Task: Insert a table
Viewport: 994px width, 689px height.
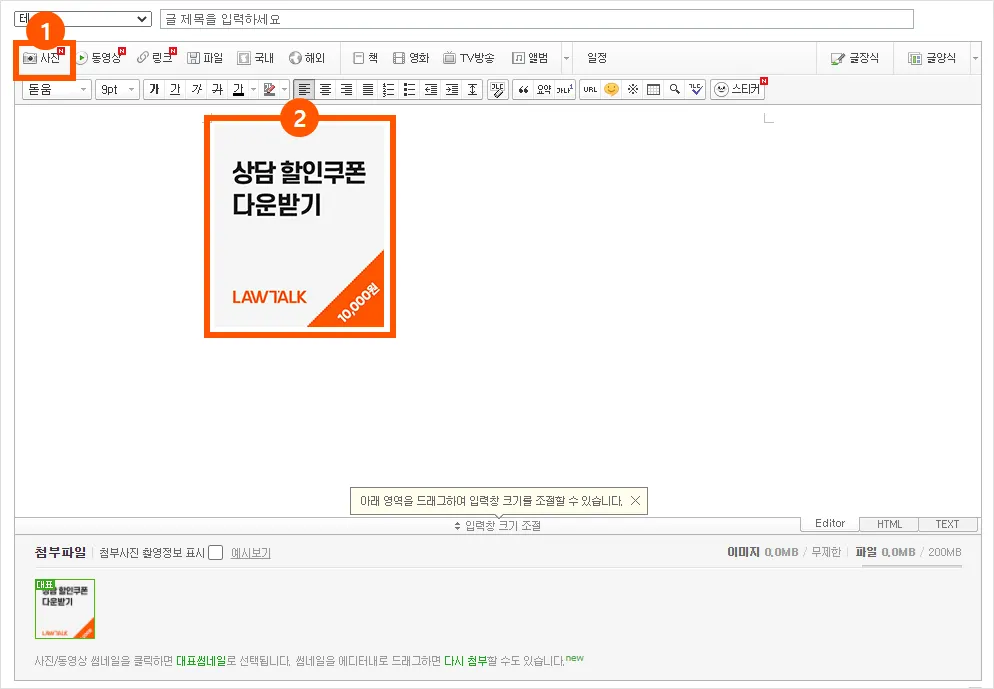Action: coord(653,89)
